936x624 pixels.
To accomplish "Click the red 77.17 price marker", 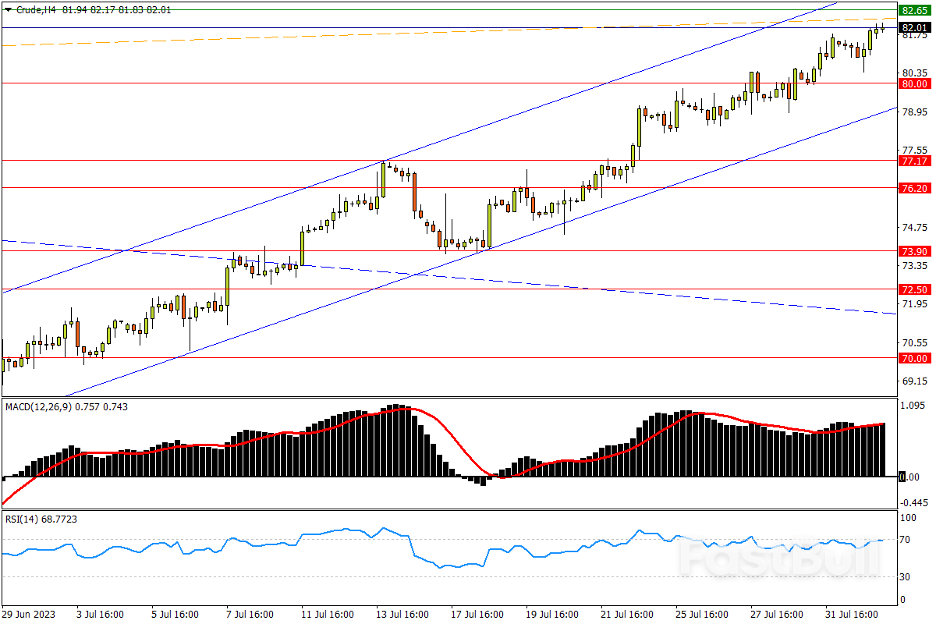I will pos(911,161).
